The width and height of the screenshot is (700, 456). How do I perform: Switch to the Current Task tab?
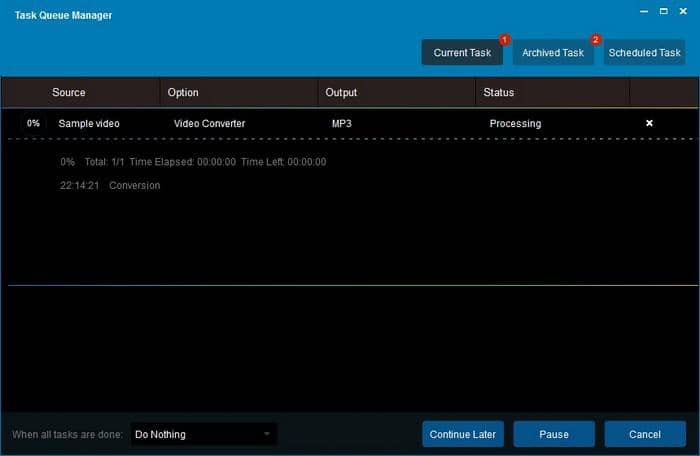[x=462, y=53]
